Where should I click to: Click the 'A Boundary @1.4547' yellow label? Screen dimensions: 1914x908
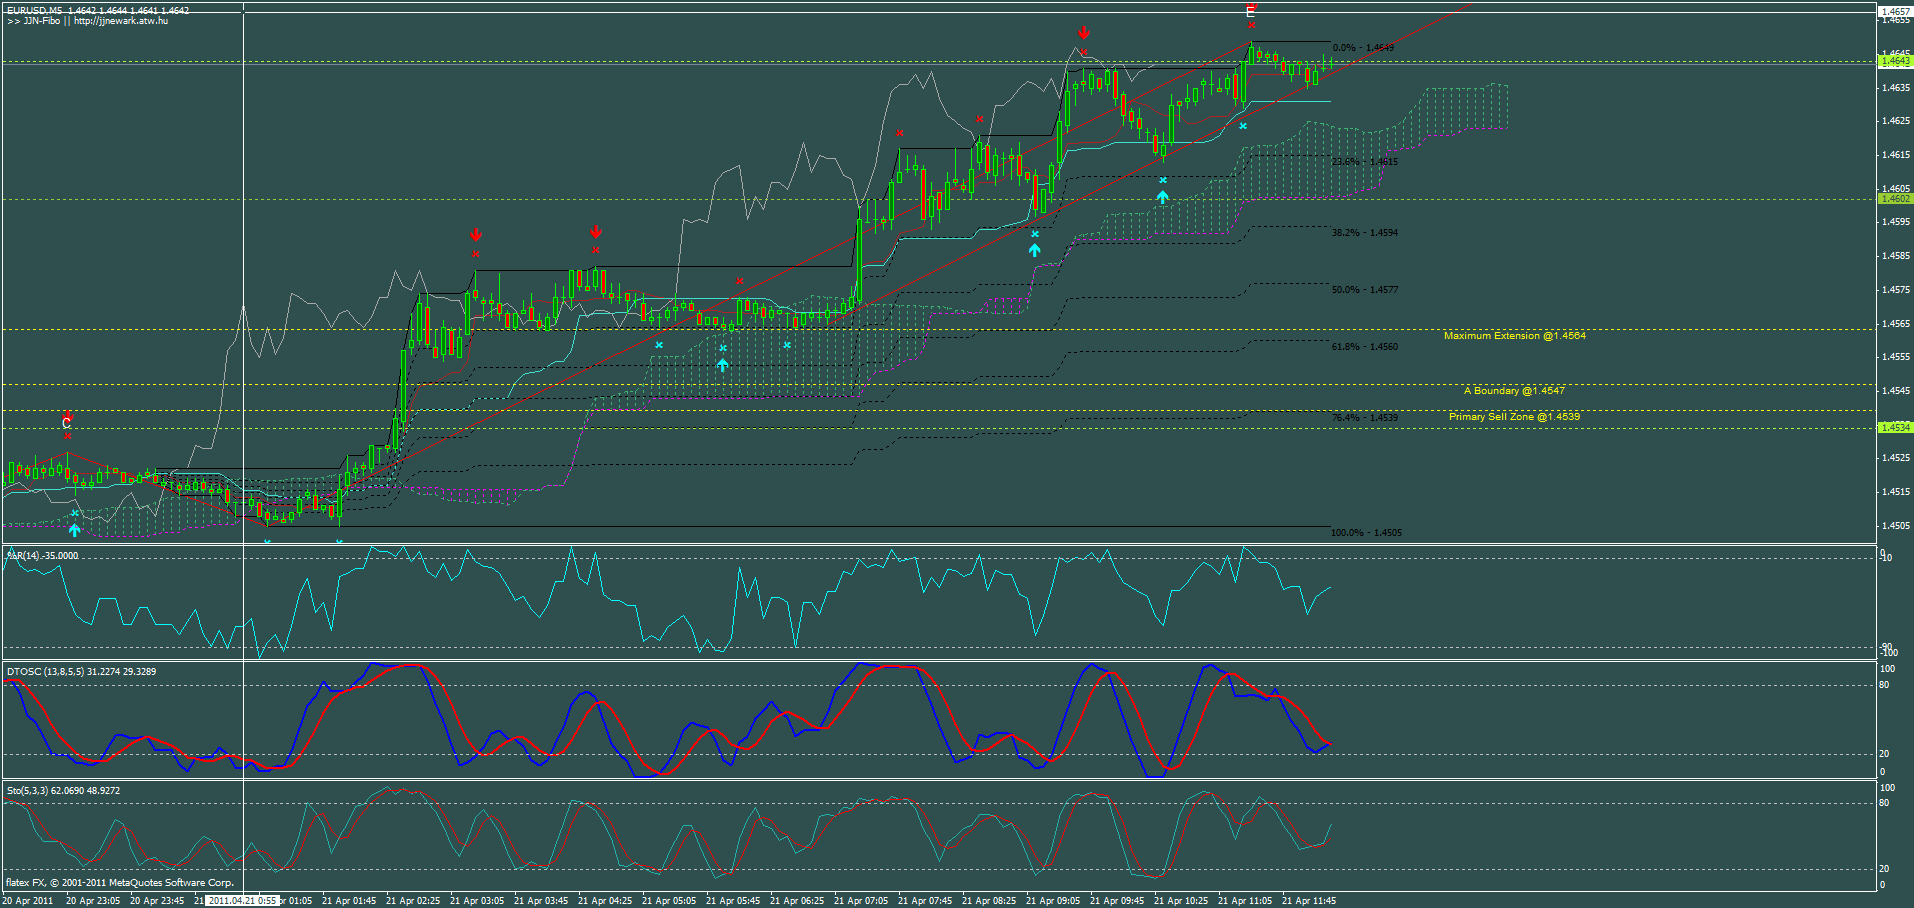pyautogui.click(x=1514, y=390)
